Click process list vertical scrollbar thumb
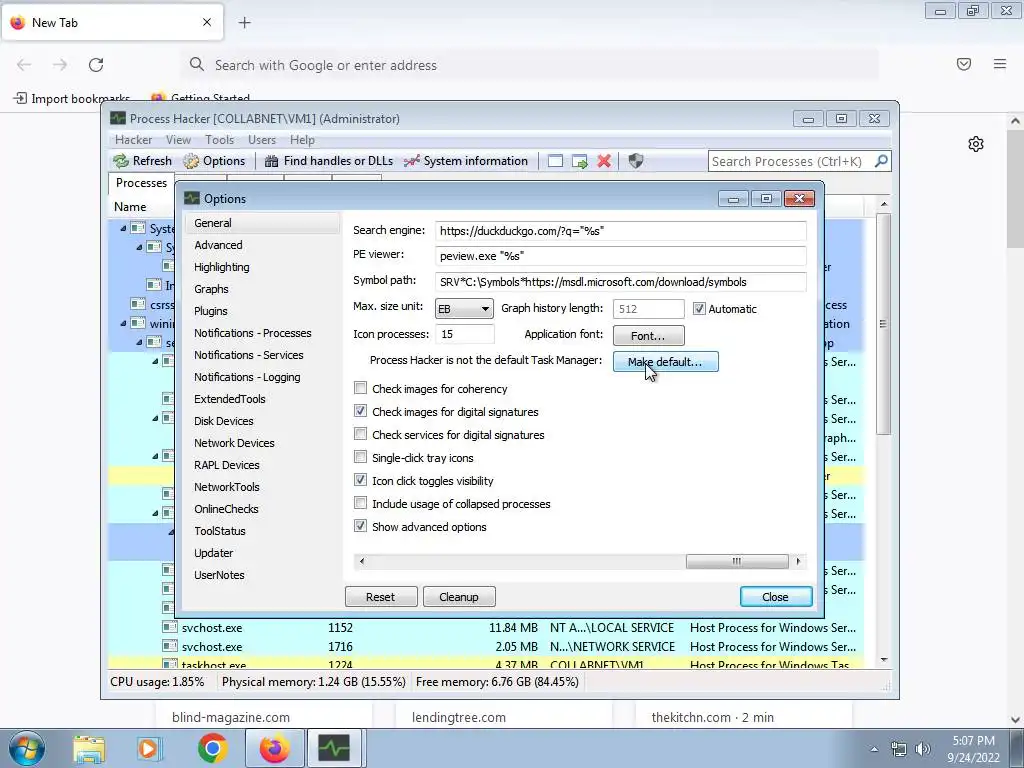Screen dimensions: 1024x768 [883, 324]
